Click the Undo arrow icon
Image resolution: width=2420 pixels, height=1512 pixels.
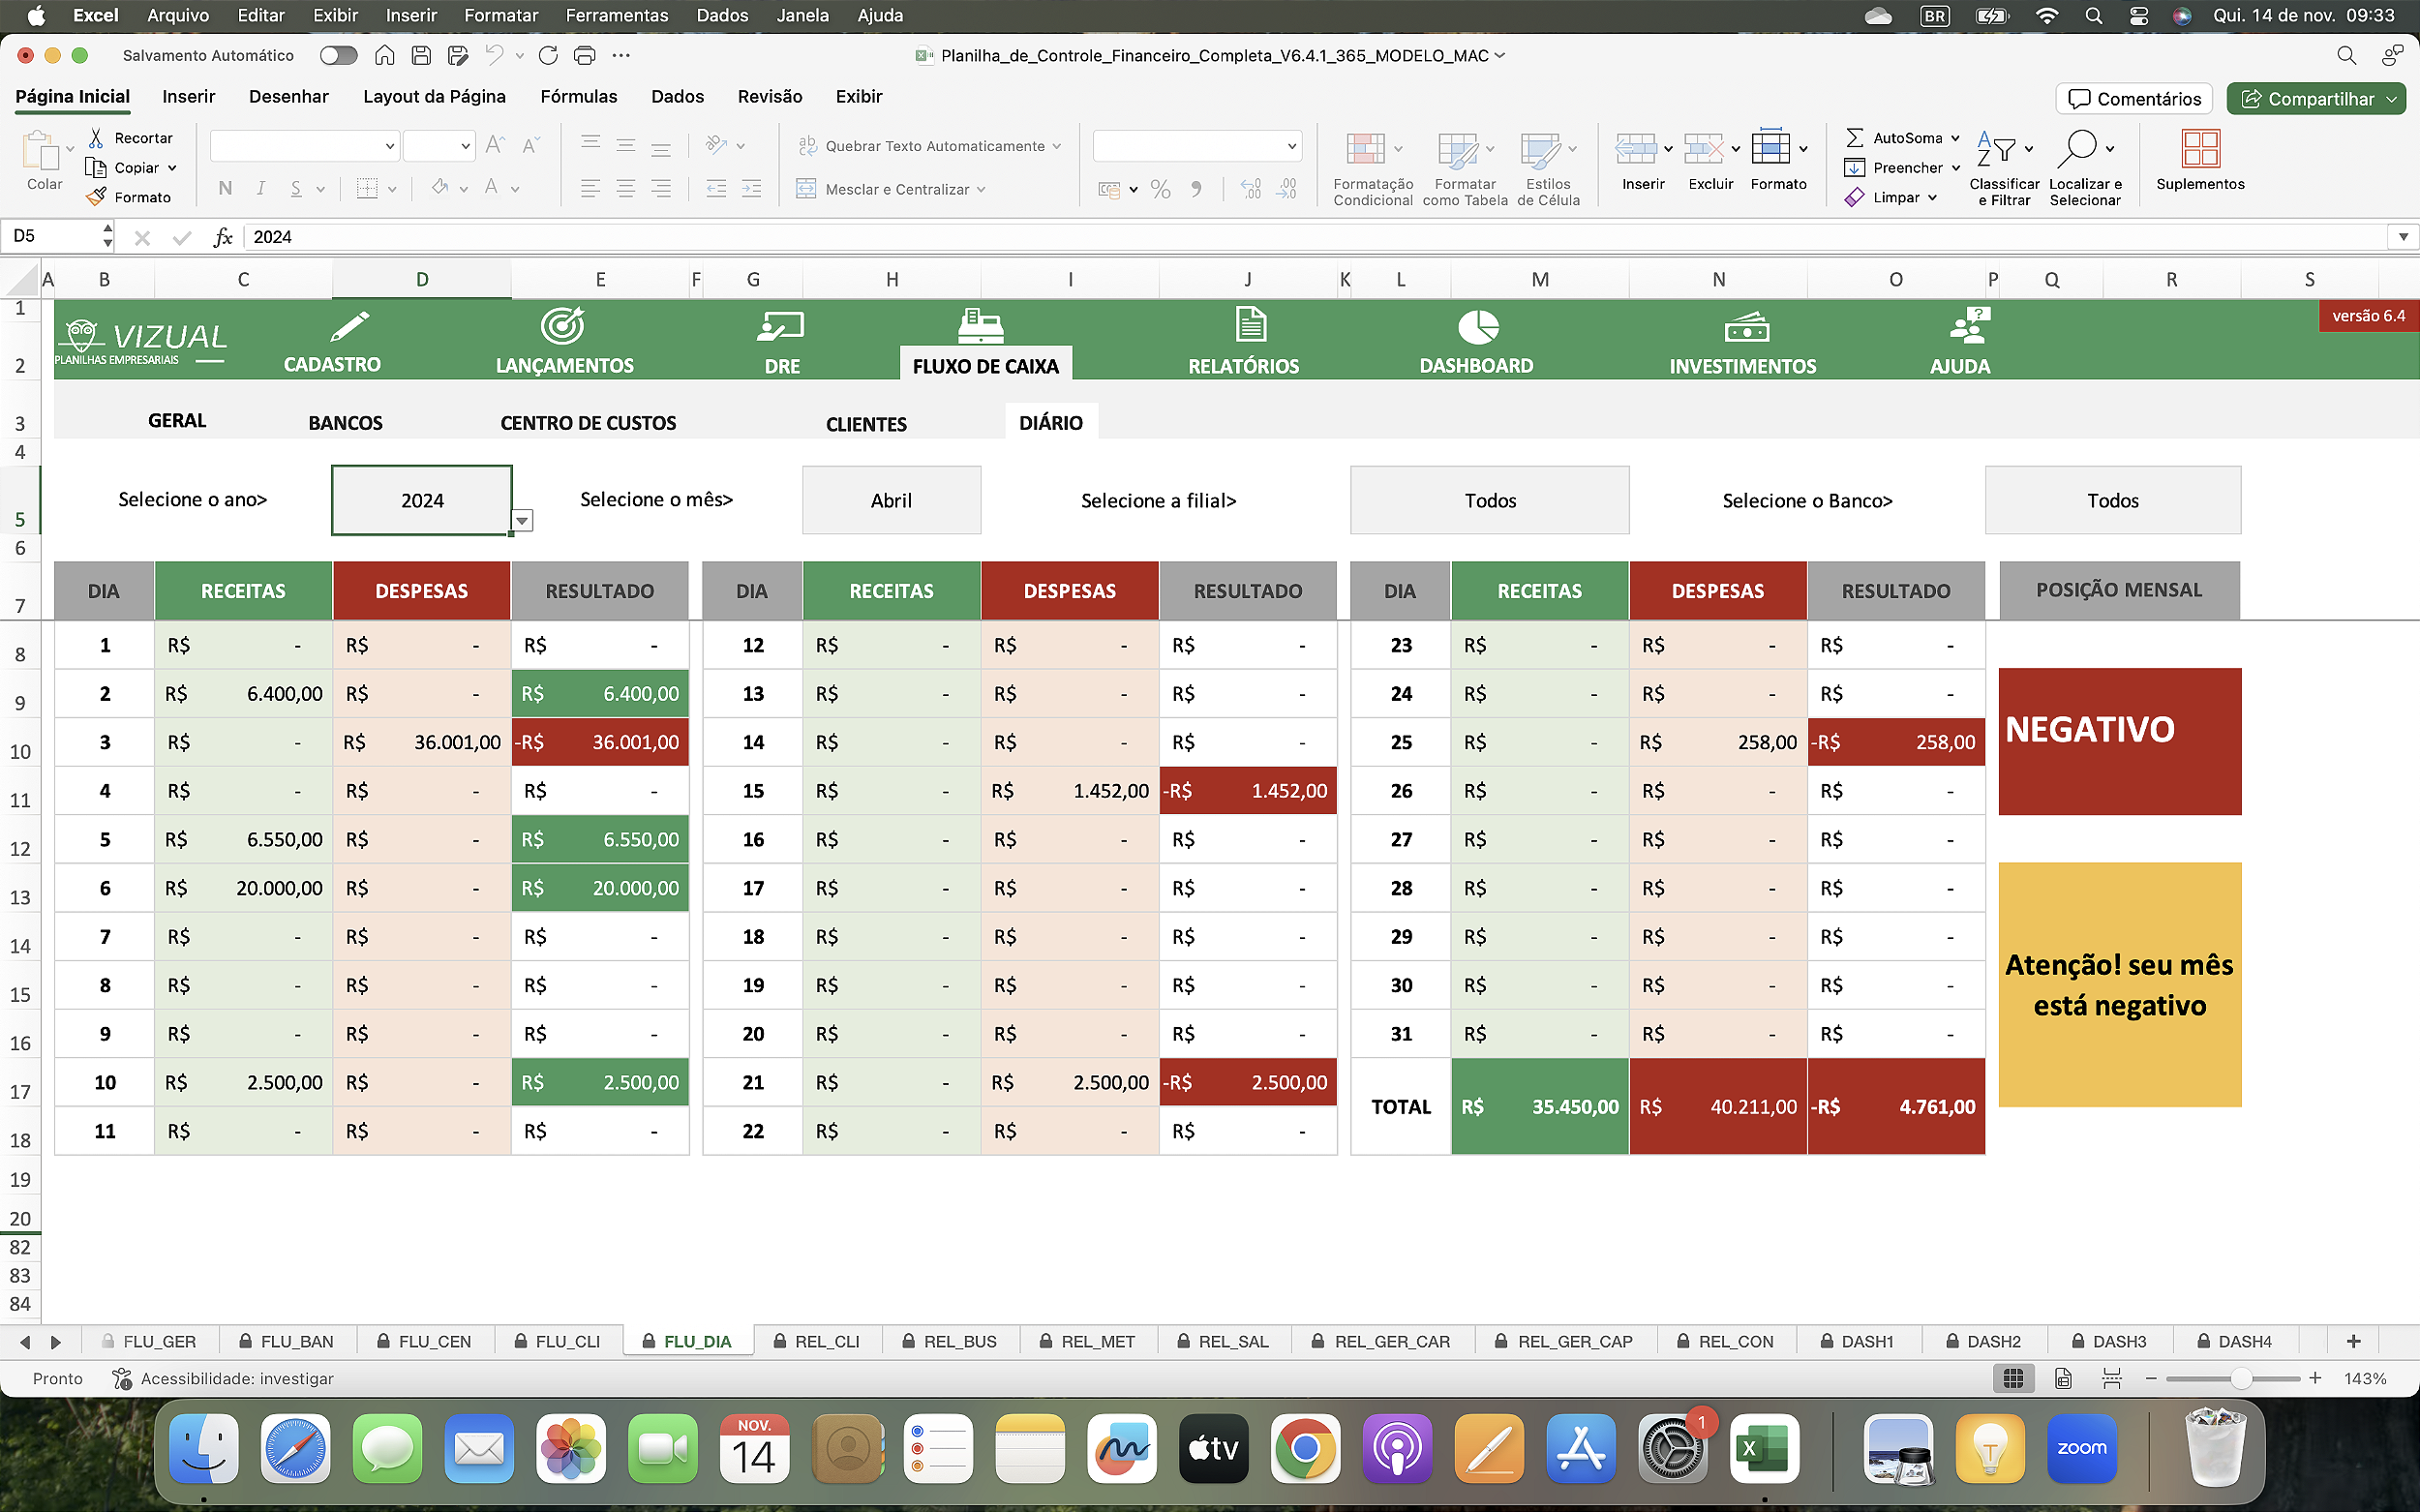494,55
